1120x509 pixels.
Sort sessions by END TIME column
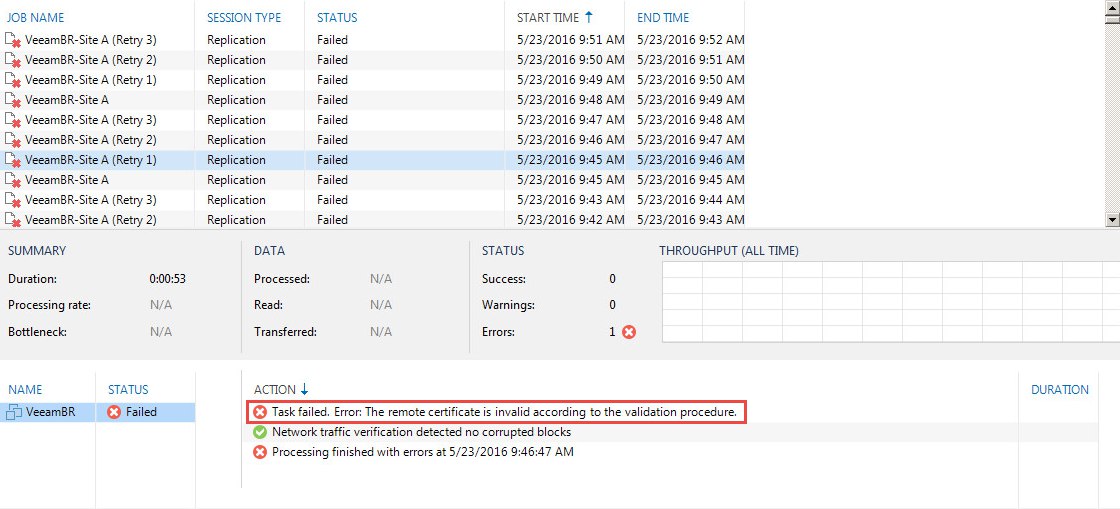coord(663,17)
